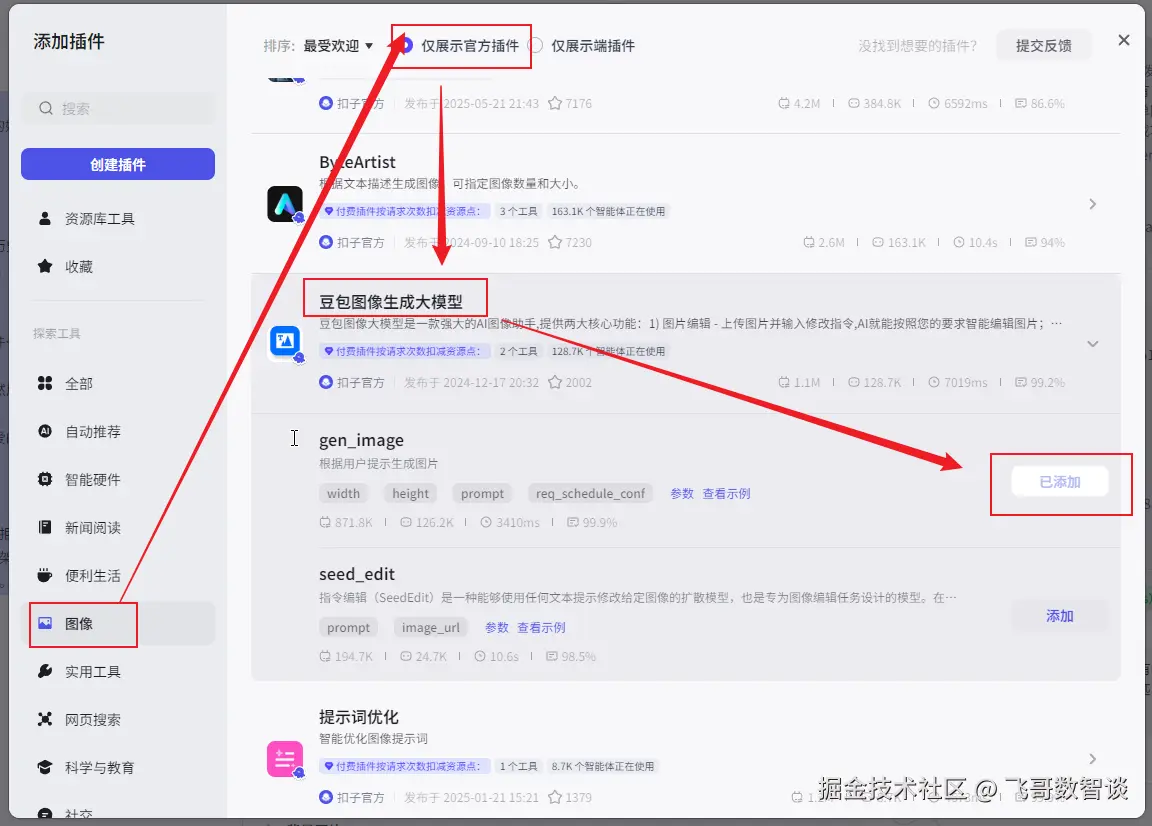Open 资源库工具 person icon

(45, 218)
